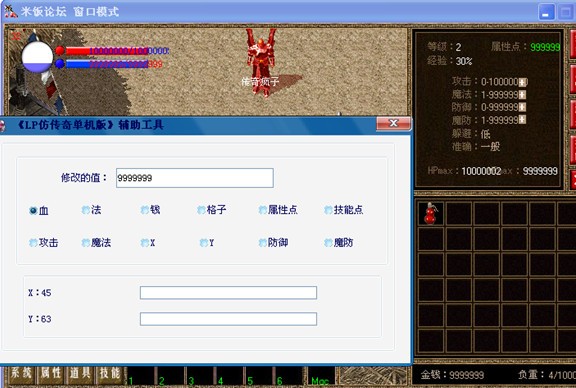
Task: Click the red armored character 传奇疯子
Action: click(x=261, y=62)
